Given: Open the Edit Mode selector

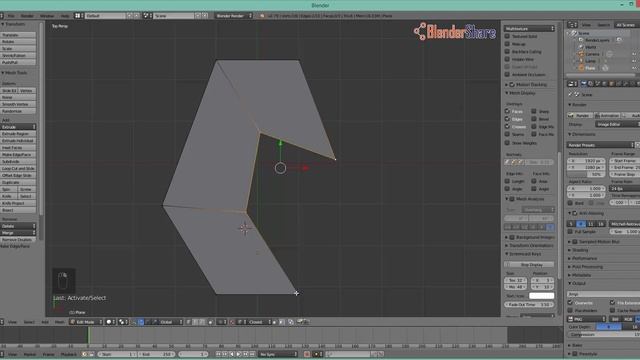Looking at the screenshot, I should 86,322.
